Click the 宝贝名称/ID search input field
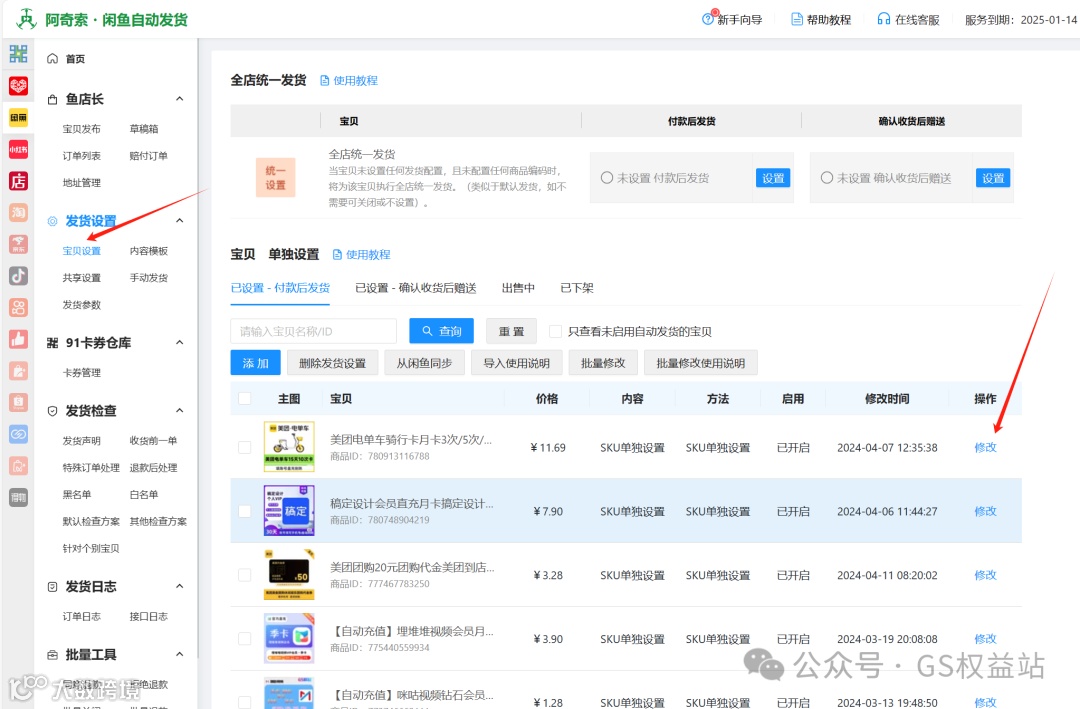Viewport: 1080px width, 709px height. (313, 331)
